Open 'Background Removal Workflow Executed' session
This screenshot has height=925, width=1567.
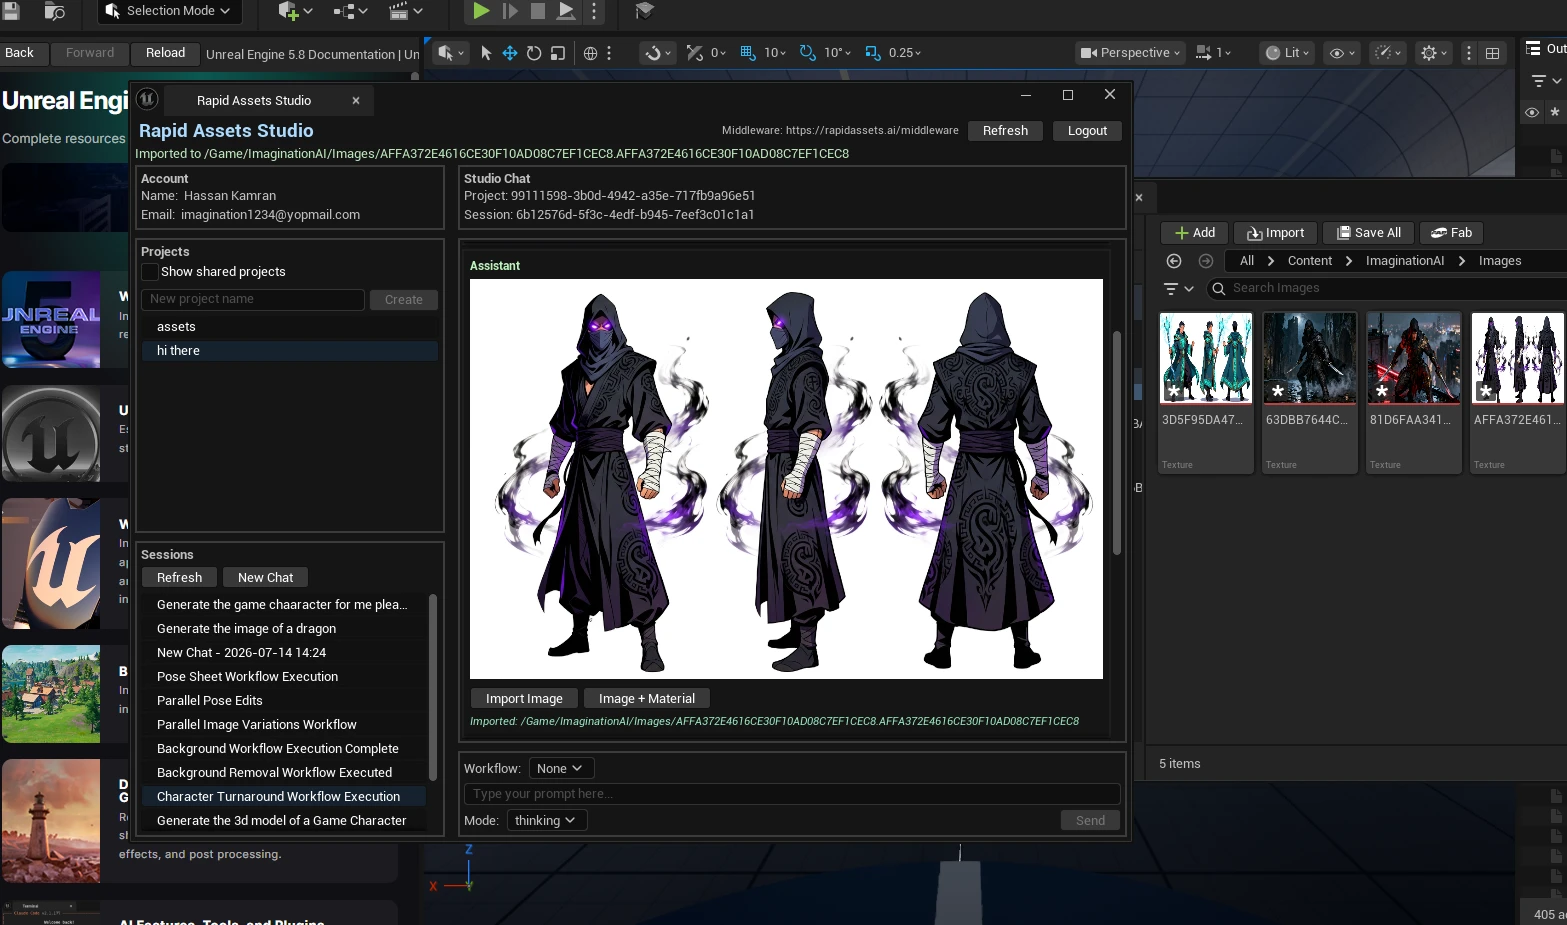click(x=285, y=773)
